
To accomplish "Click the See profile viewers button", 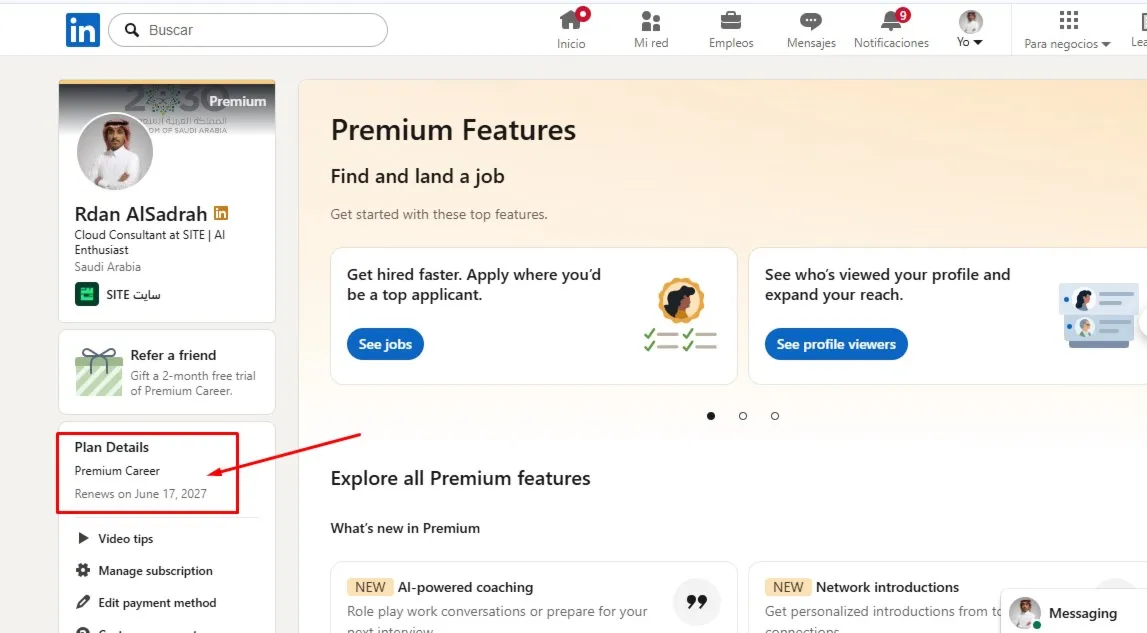I will (x=836, y=344).
